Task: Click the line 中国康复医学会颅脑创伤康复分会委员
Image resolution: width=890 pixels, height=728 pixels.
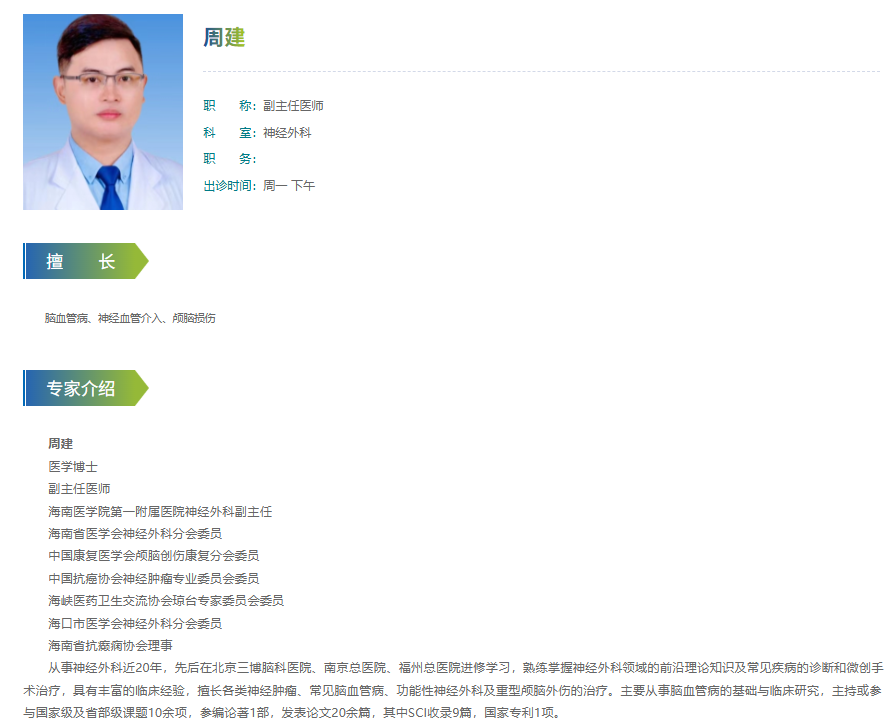Action: pyautogui.click(x=154, y=556)
